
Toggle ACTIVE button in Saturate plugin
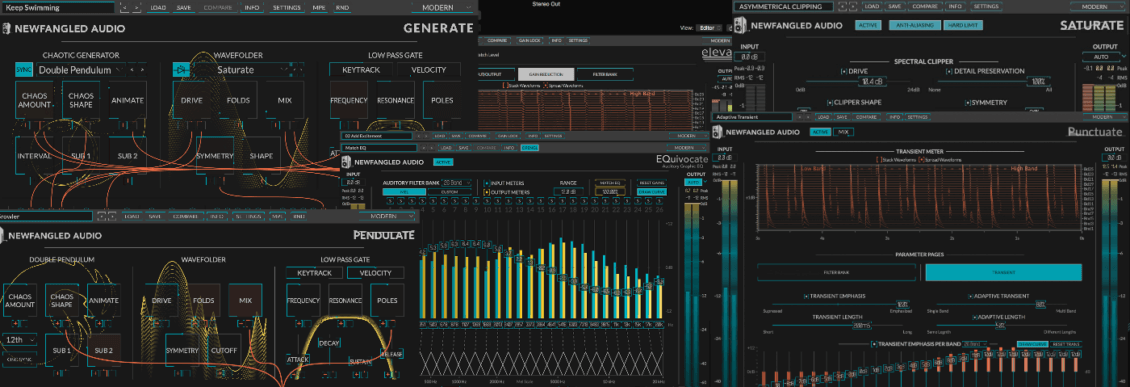pos(868,25)
